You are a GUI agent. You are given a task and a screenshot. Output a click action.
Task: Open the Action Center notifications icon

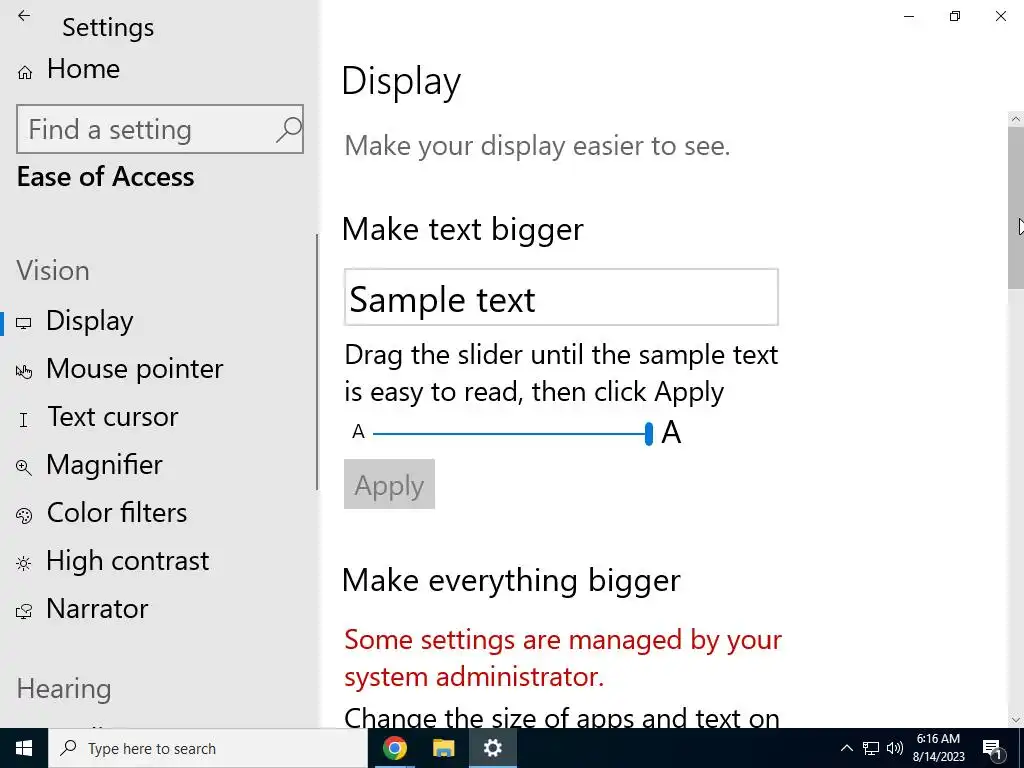[993, 748]
